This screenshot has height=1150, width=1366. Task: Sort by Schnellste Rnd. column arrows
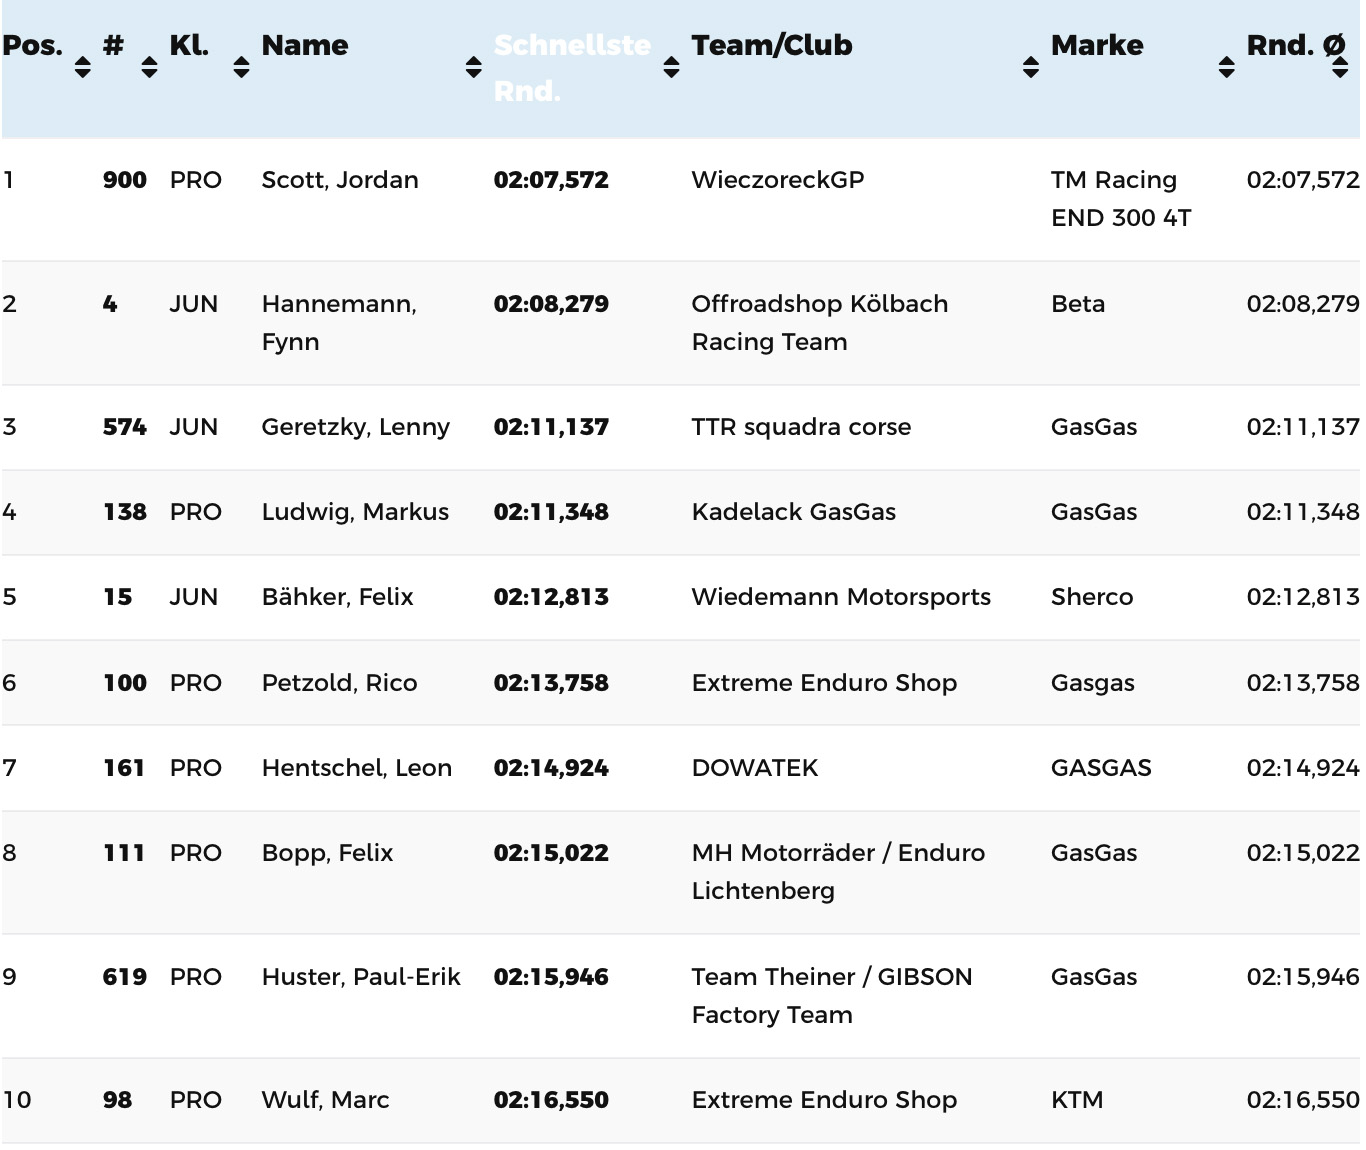(672, 67)
